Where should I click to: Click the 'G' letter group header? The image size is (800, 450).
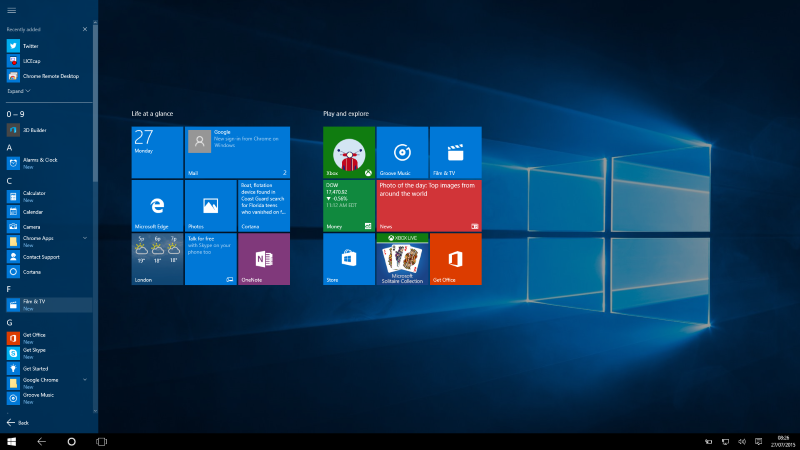pyautogui.click(x=9, y=322)
